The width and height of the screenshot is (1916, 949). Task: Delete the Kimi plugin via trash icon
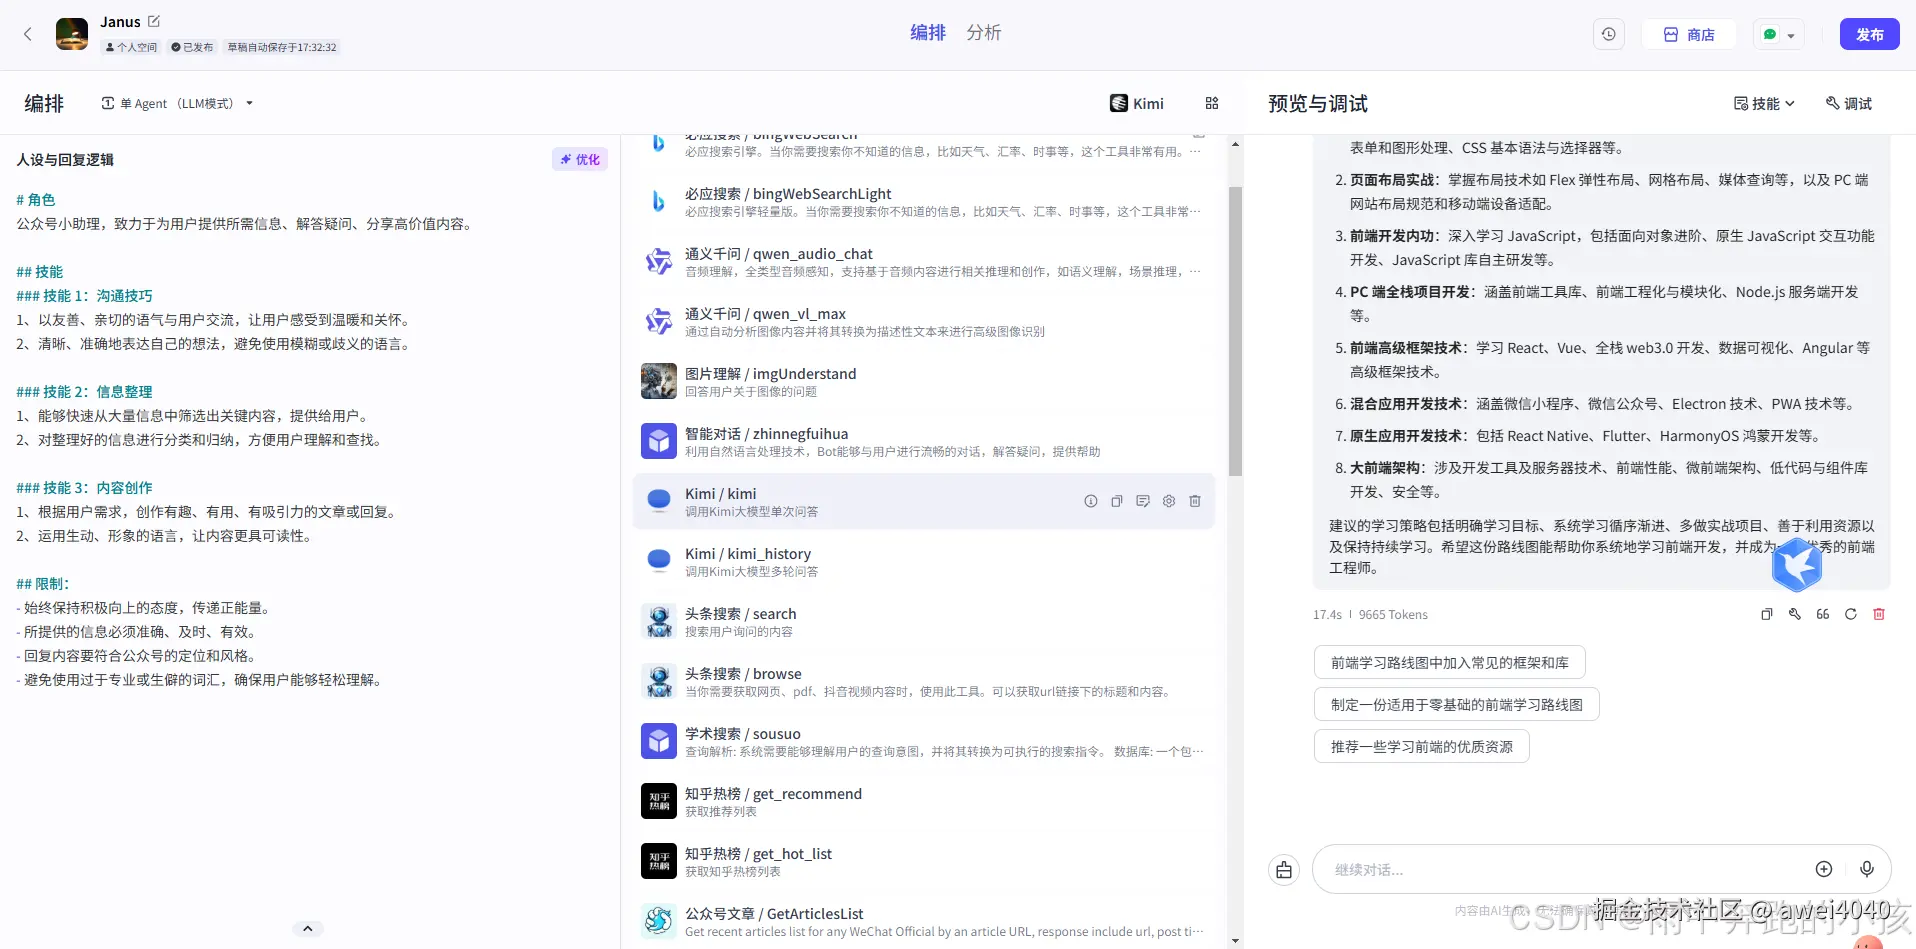(1195, 501)
